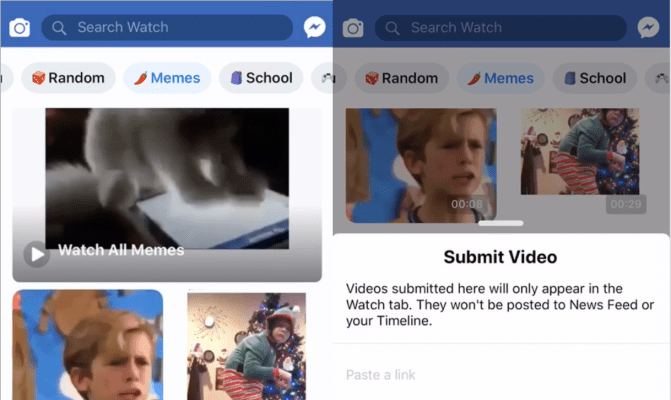The image size is (671, 400).
Task: Tap the red dice icon in left Random tab
Action: [39, 78]
